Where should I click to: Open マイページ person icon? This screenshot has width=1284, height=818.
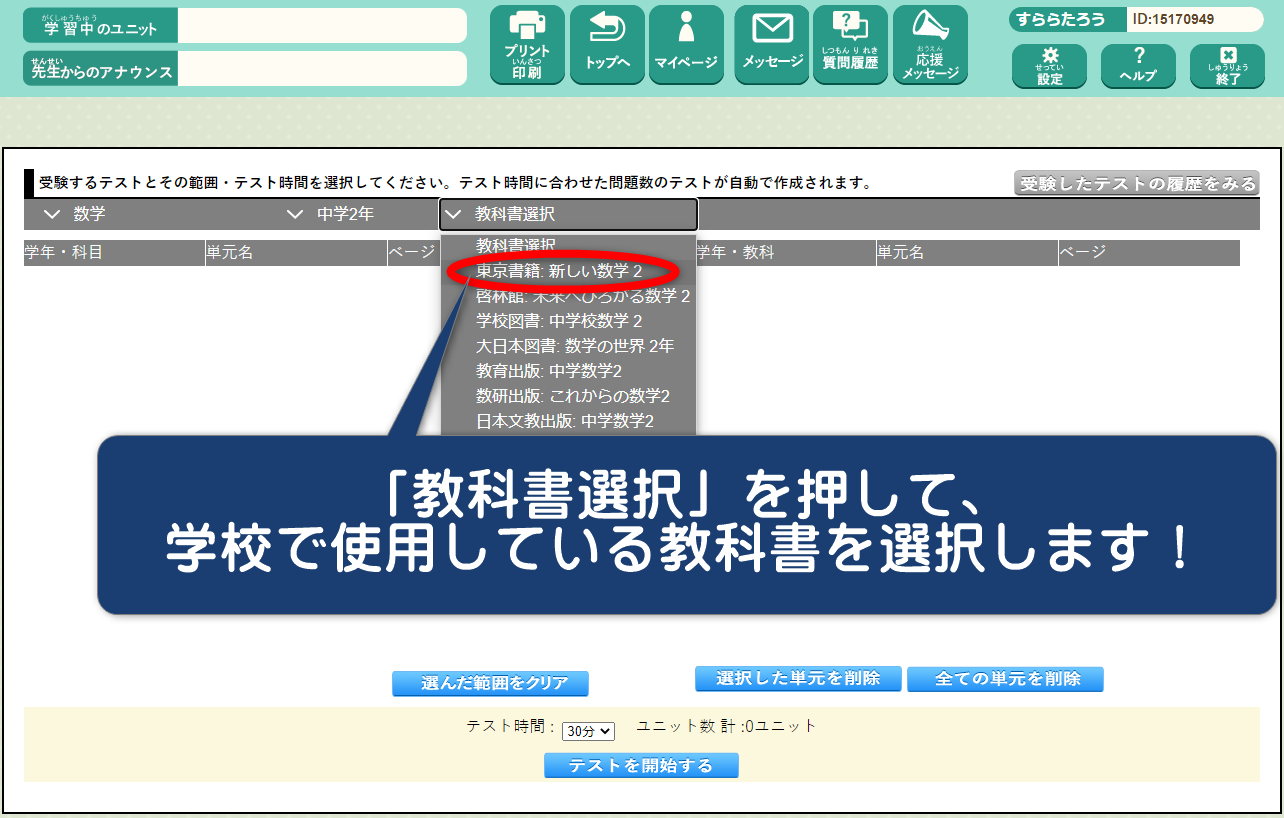[686, 45]
